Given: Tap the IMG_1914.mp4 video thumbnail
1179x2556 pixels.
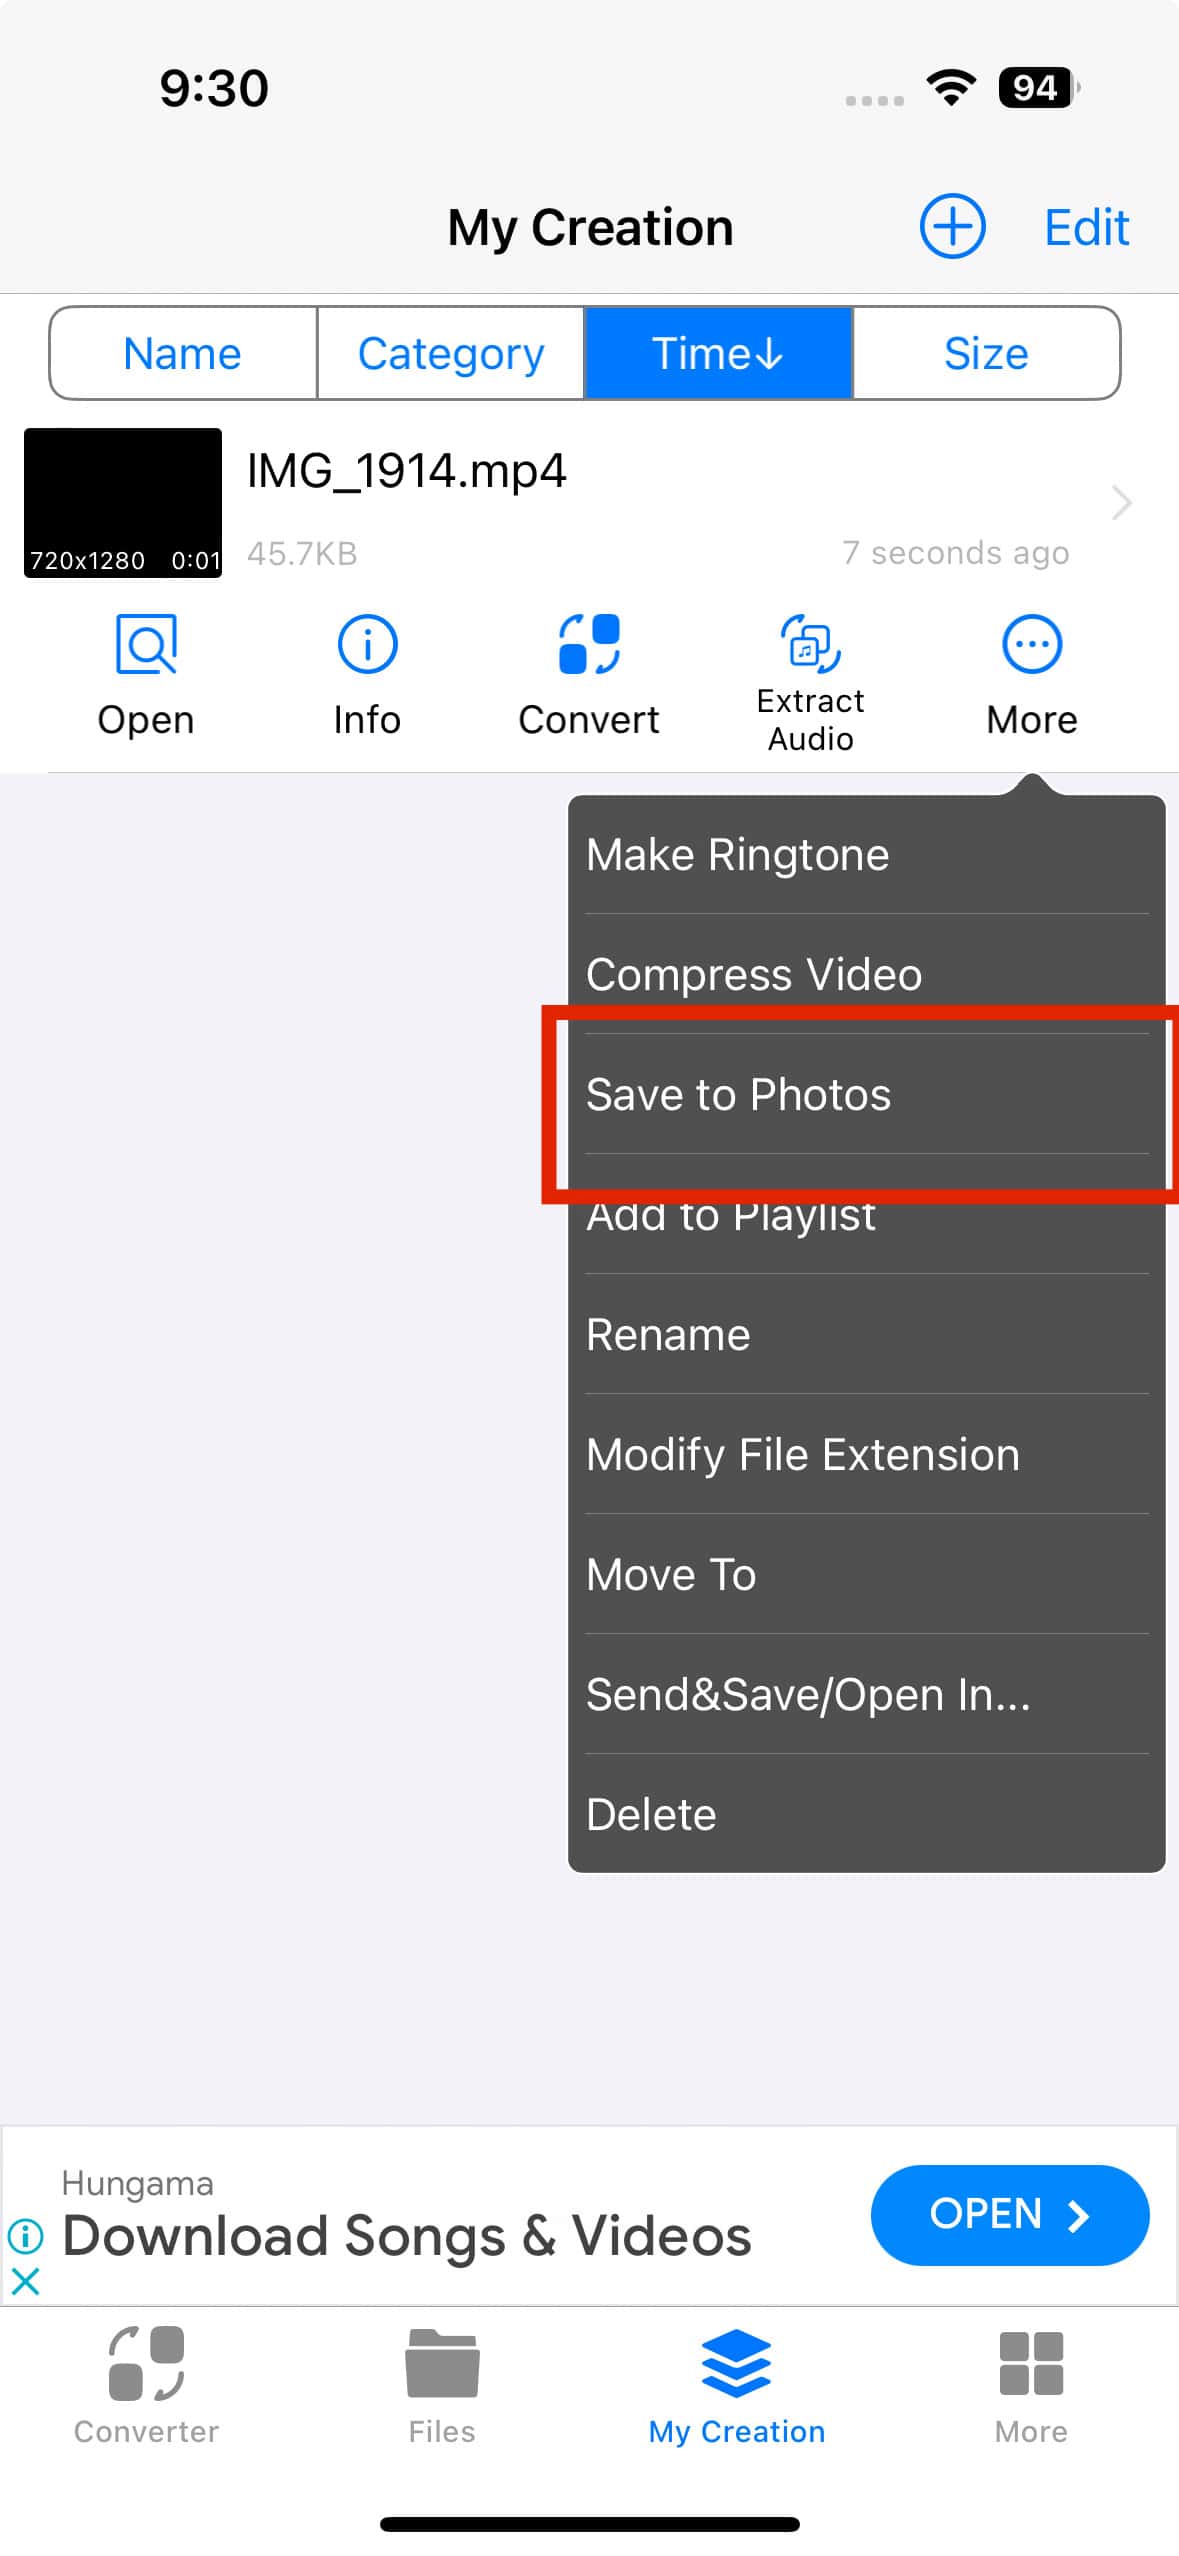Looking at the screenshot, I should pos(123,503).
